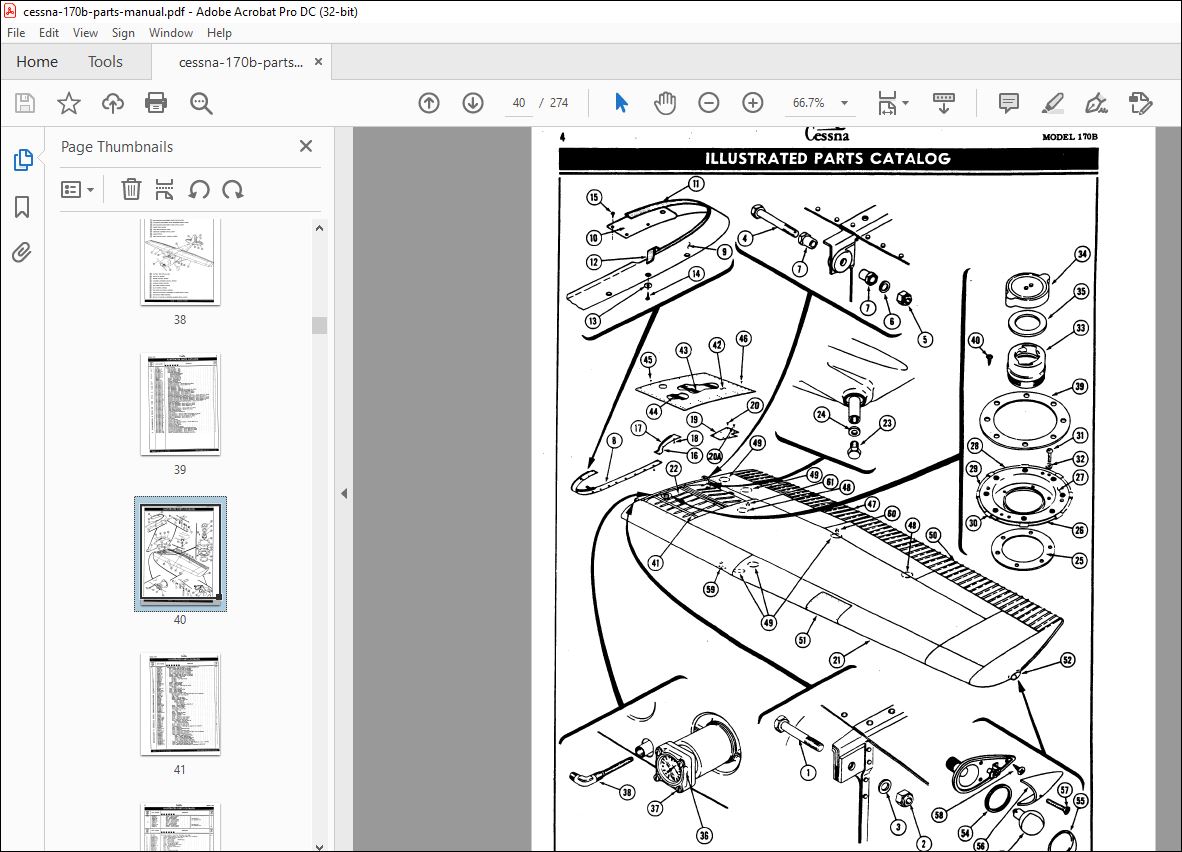
Task: Click the thumbnails scrollbar handle
Action: (320, 325)
